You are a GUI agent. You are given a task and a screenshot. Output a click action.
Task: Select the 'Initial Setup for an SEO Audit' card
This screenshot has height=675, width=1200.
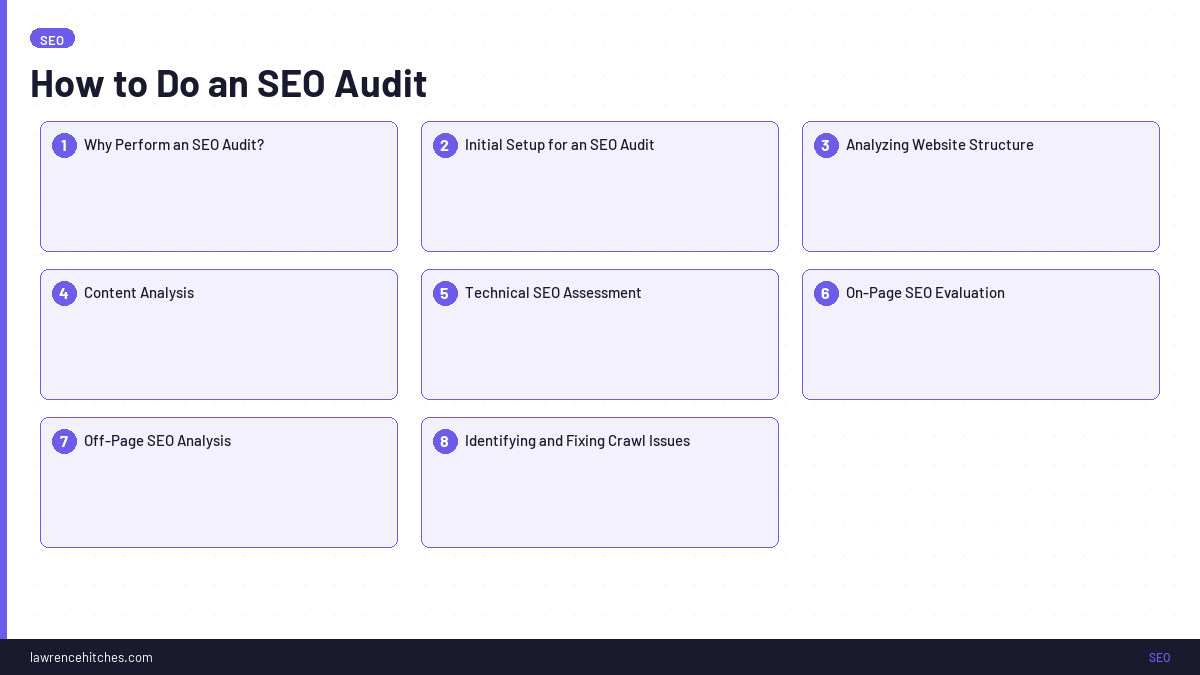(600, 186)
